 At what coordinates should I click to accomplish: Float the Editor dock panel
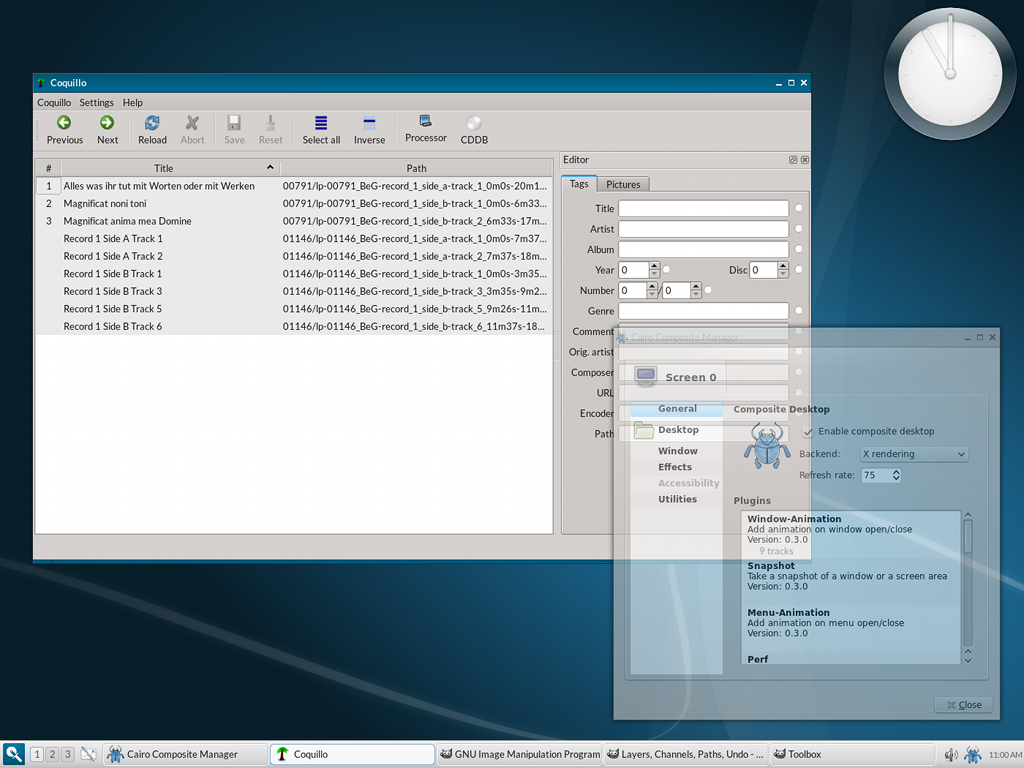[793, 160]
